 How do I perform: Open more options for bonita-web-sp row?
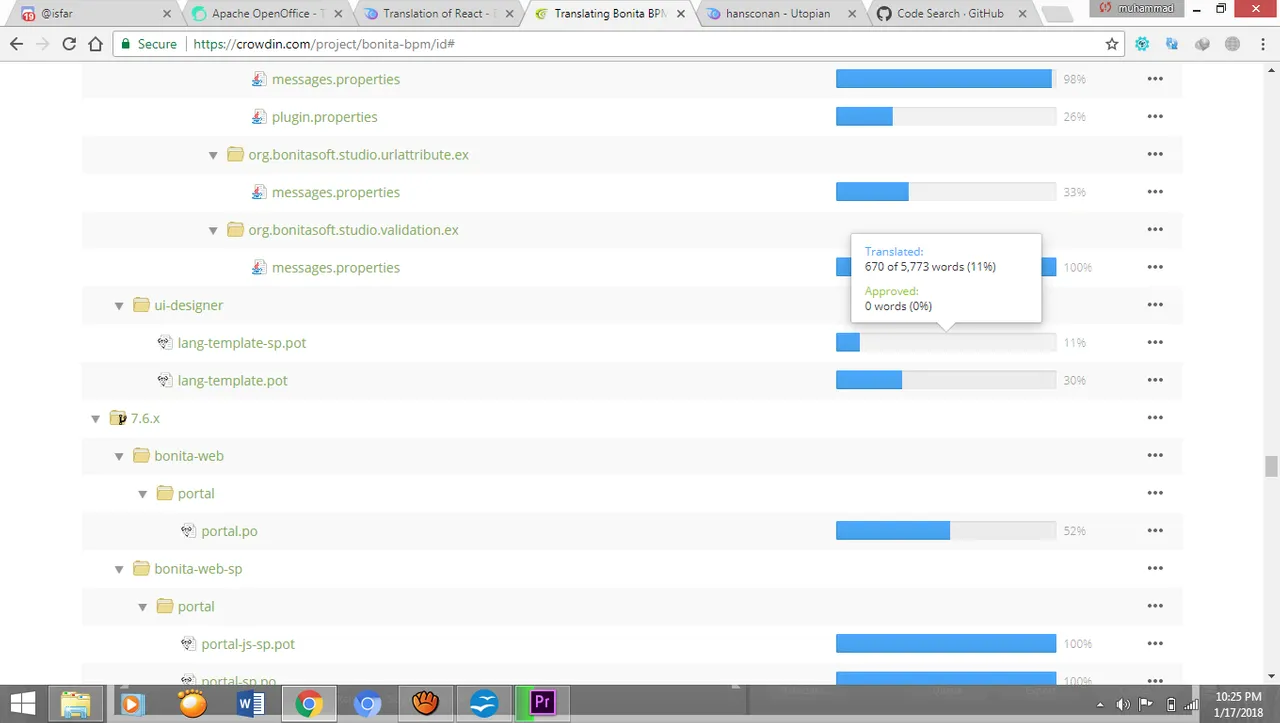pyautogui.click(x=1155, y=569)
